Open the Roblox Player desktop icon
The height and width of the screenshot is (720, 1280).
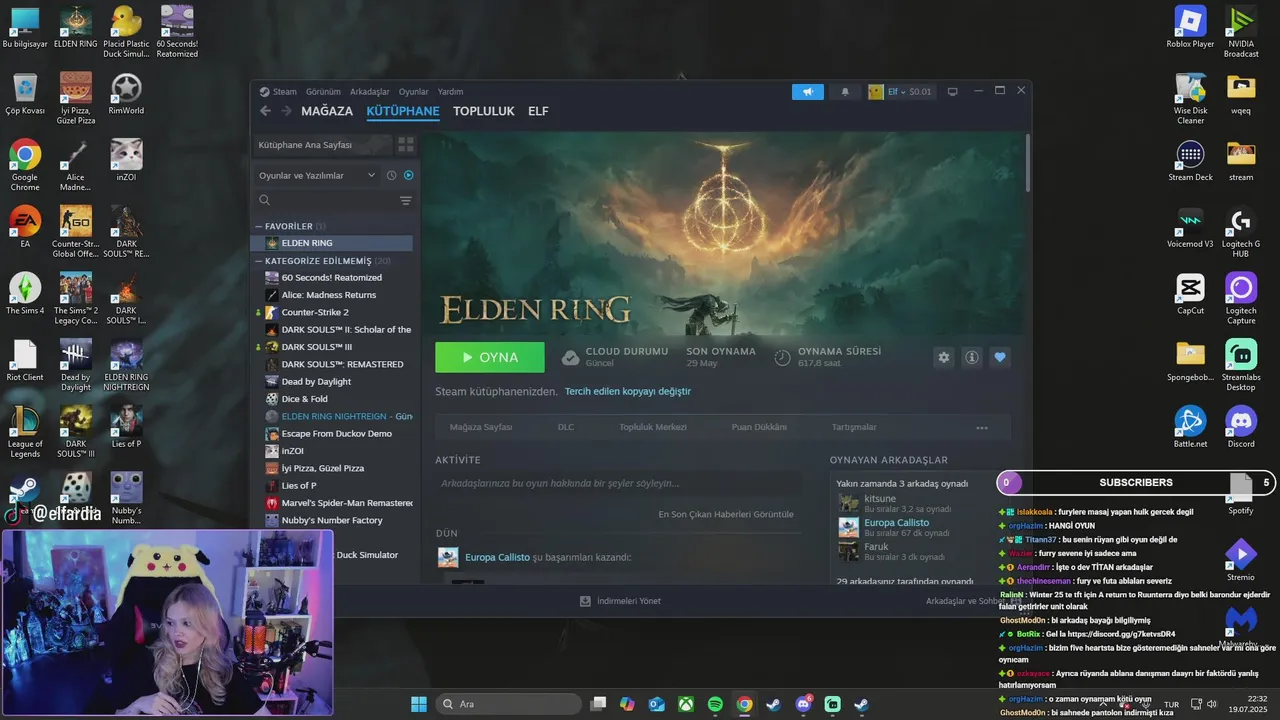1190,27
